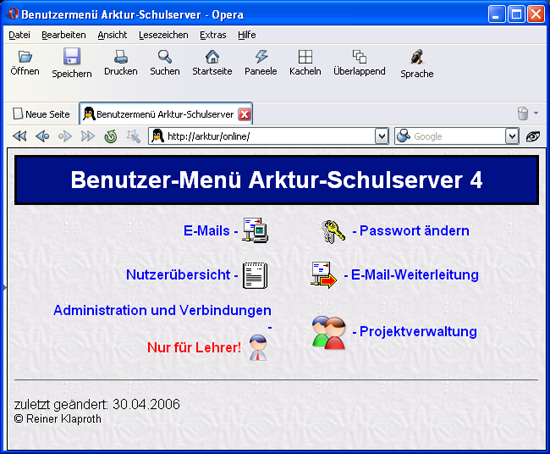Click the E-Mails computer icon
Screen dimensions: 550x454
coord(255,230)
